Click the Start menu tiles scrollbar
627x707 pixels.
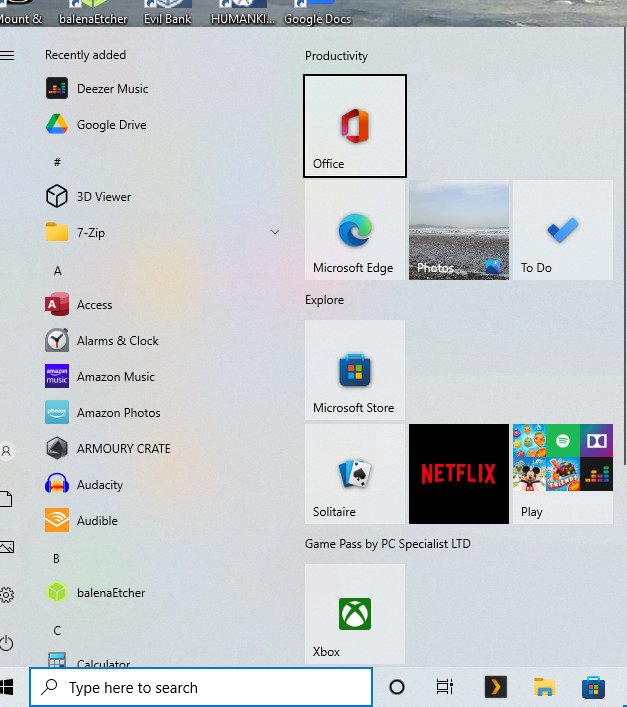coord(625,246)
